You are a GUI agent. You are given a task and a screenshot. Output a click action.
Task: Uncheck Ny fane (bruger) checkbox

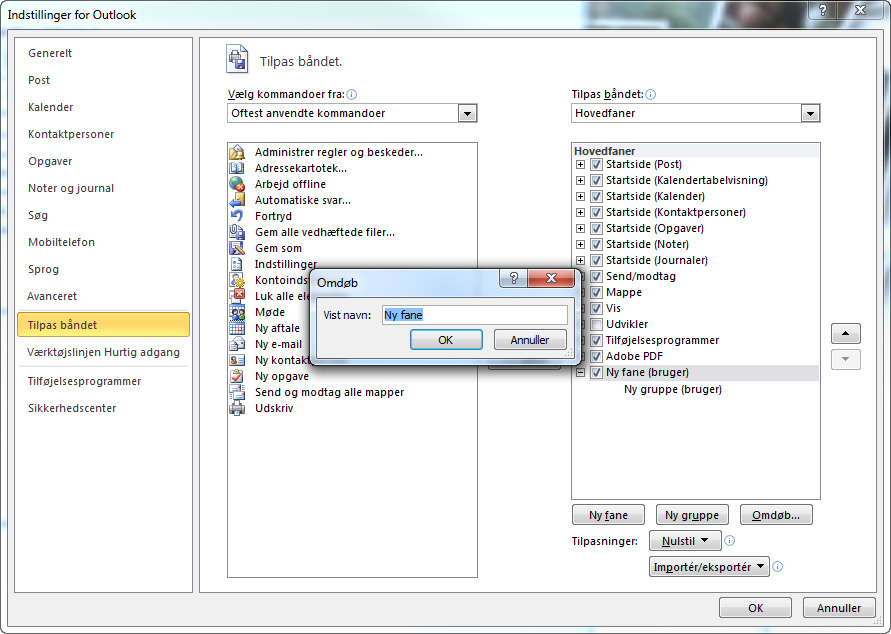596,373
